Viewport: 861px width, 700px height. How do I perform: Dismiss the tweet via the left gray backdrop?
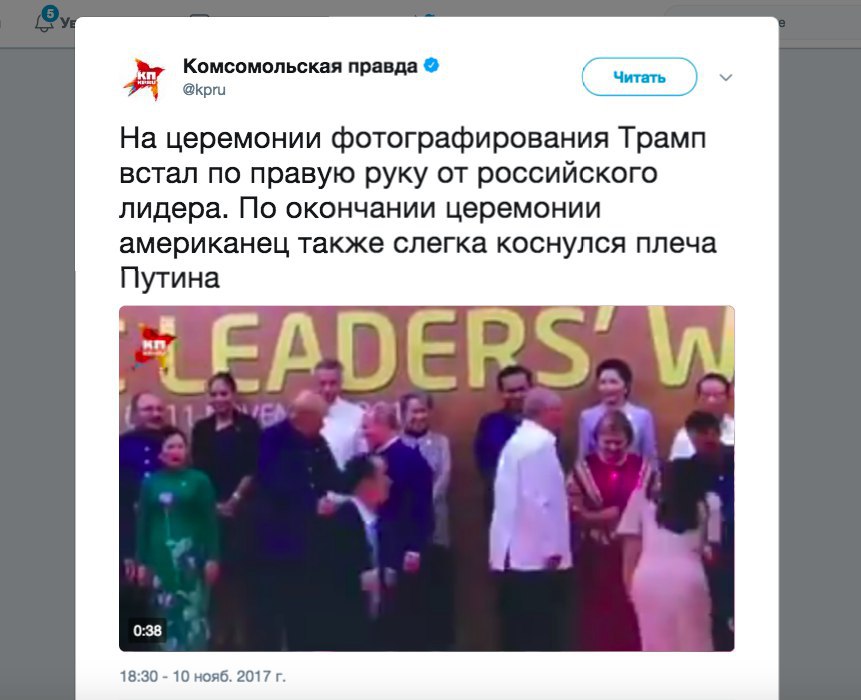(x=37, y=373)
